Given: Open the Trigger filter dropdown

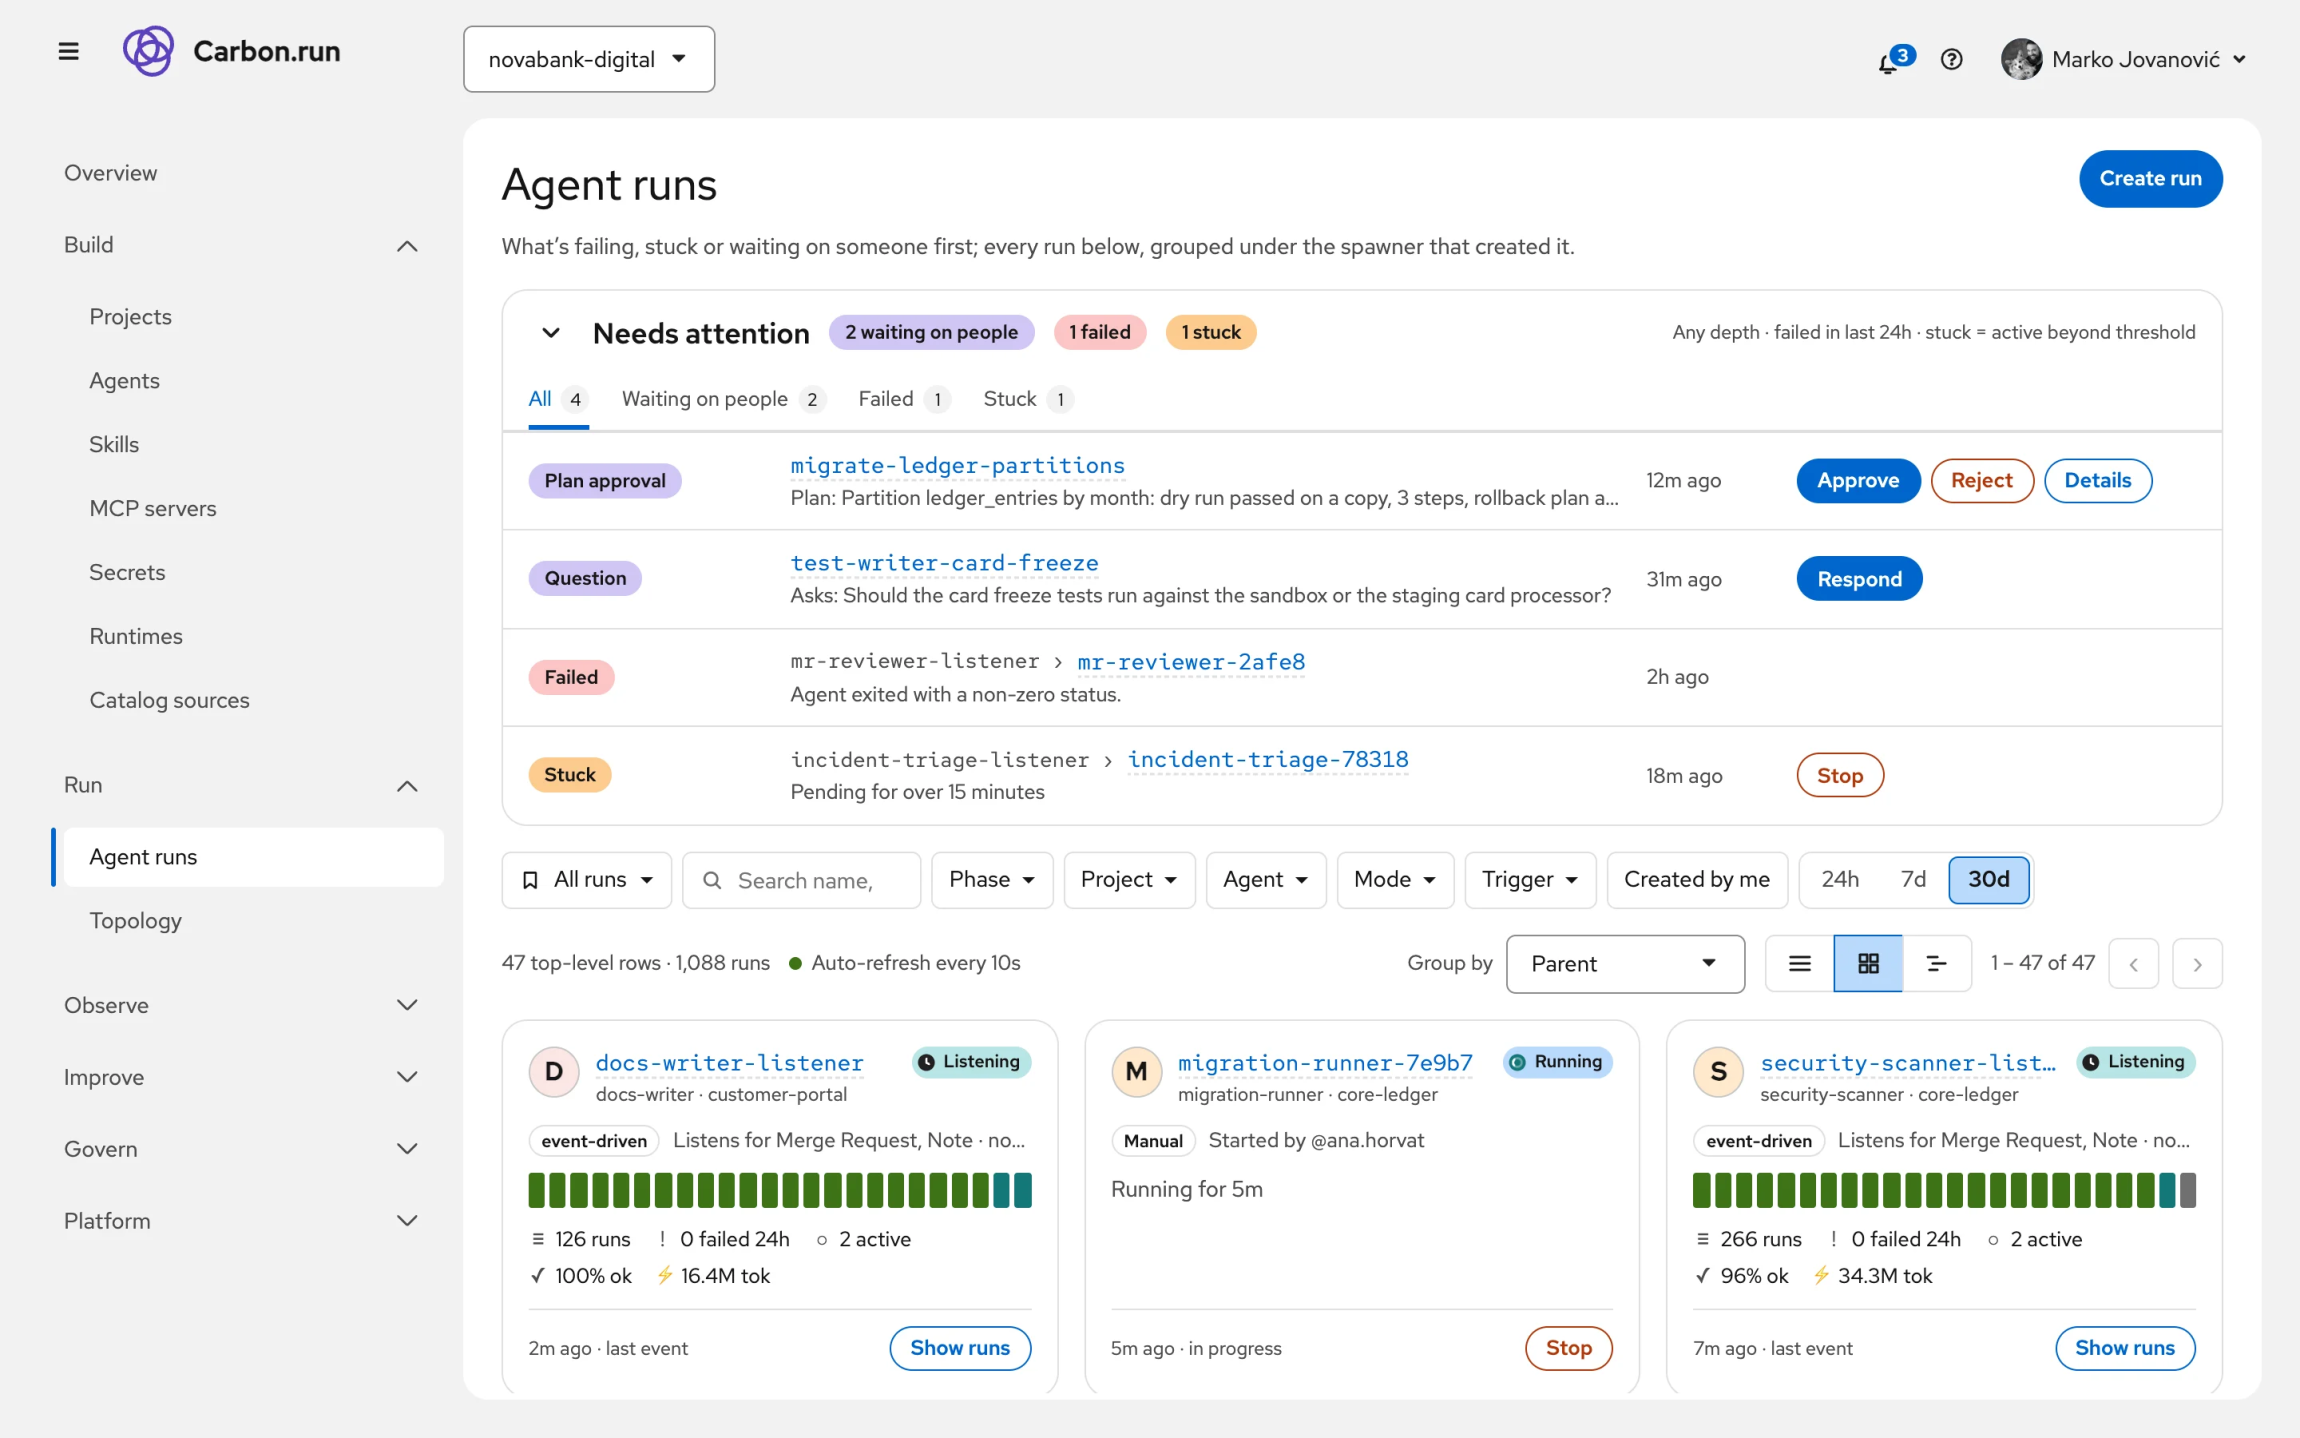Looking at the screenshot, I should [1529, 879].
